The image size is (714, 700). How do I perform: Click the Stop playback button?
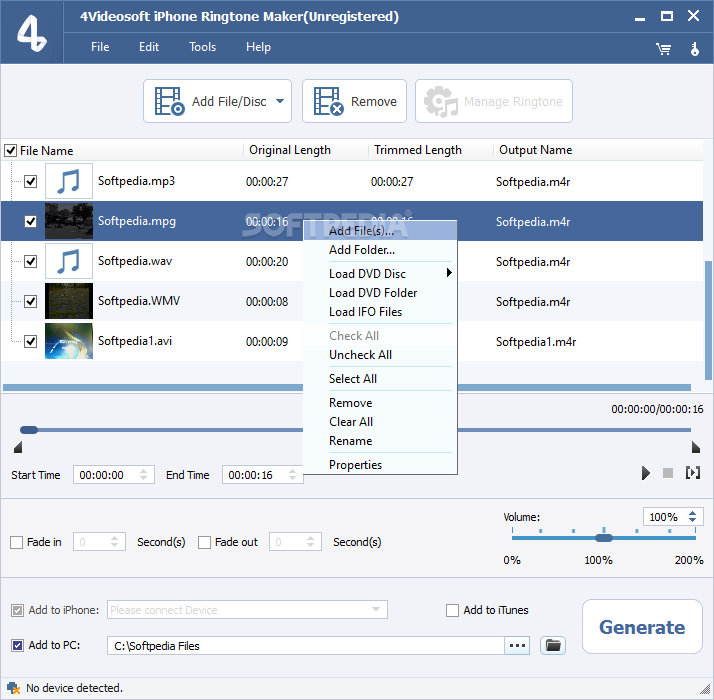668,473
